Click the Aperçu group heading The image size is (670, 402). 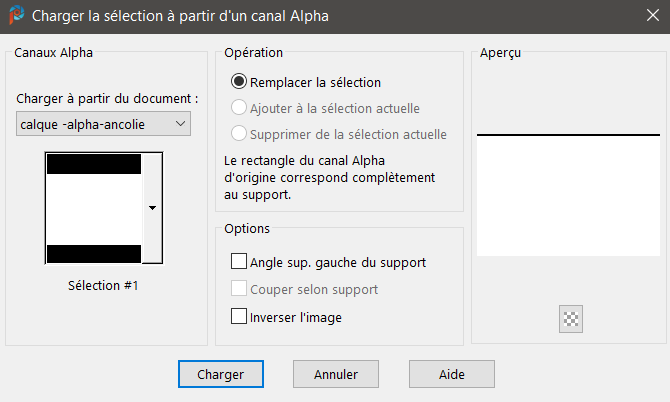click(x=500, y=52)
